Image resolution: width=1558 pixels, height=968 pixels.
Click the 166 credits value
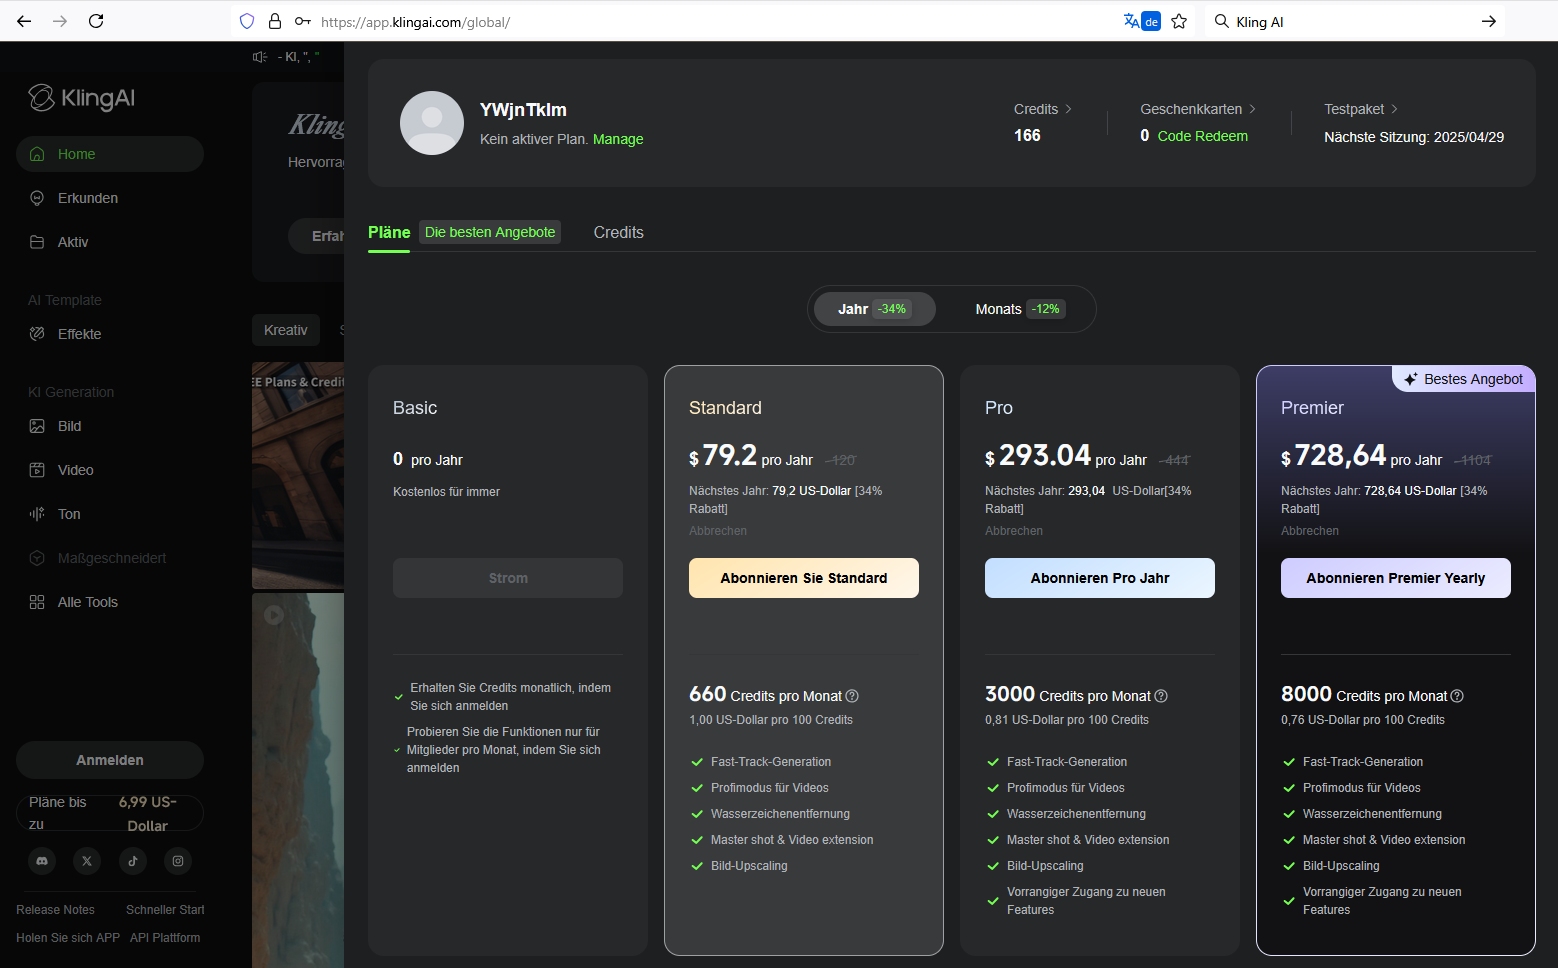tap(1027, 136)
